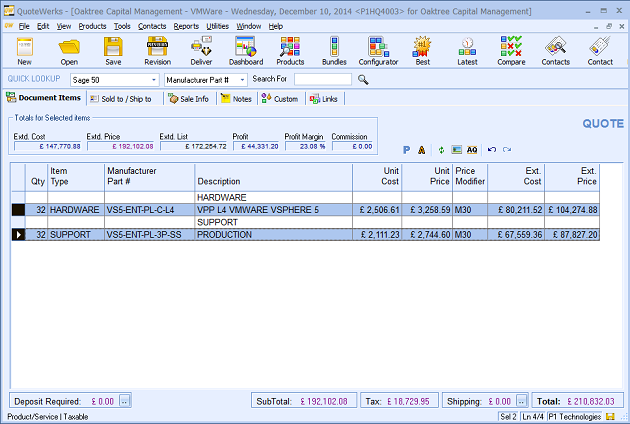
Task: Expand the Manufacturer Part # dropdown
Action: point(242,80)
